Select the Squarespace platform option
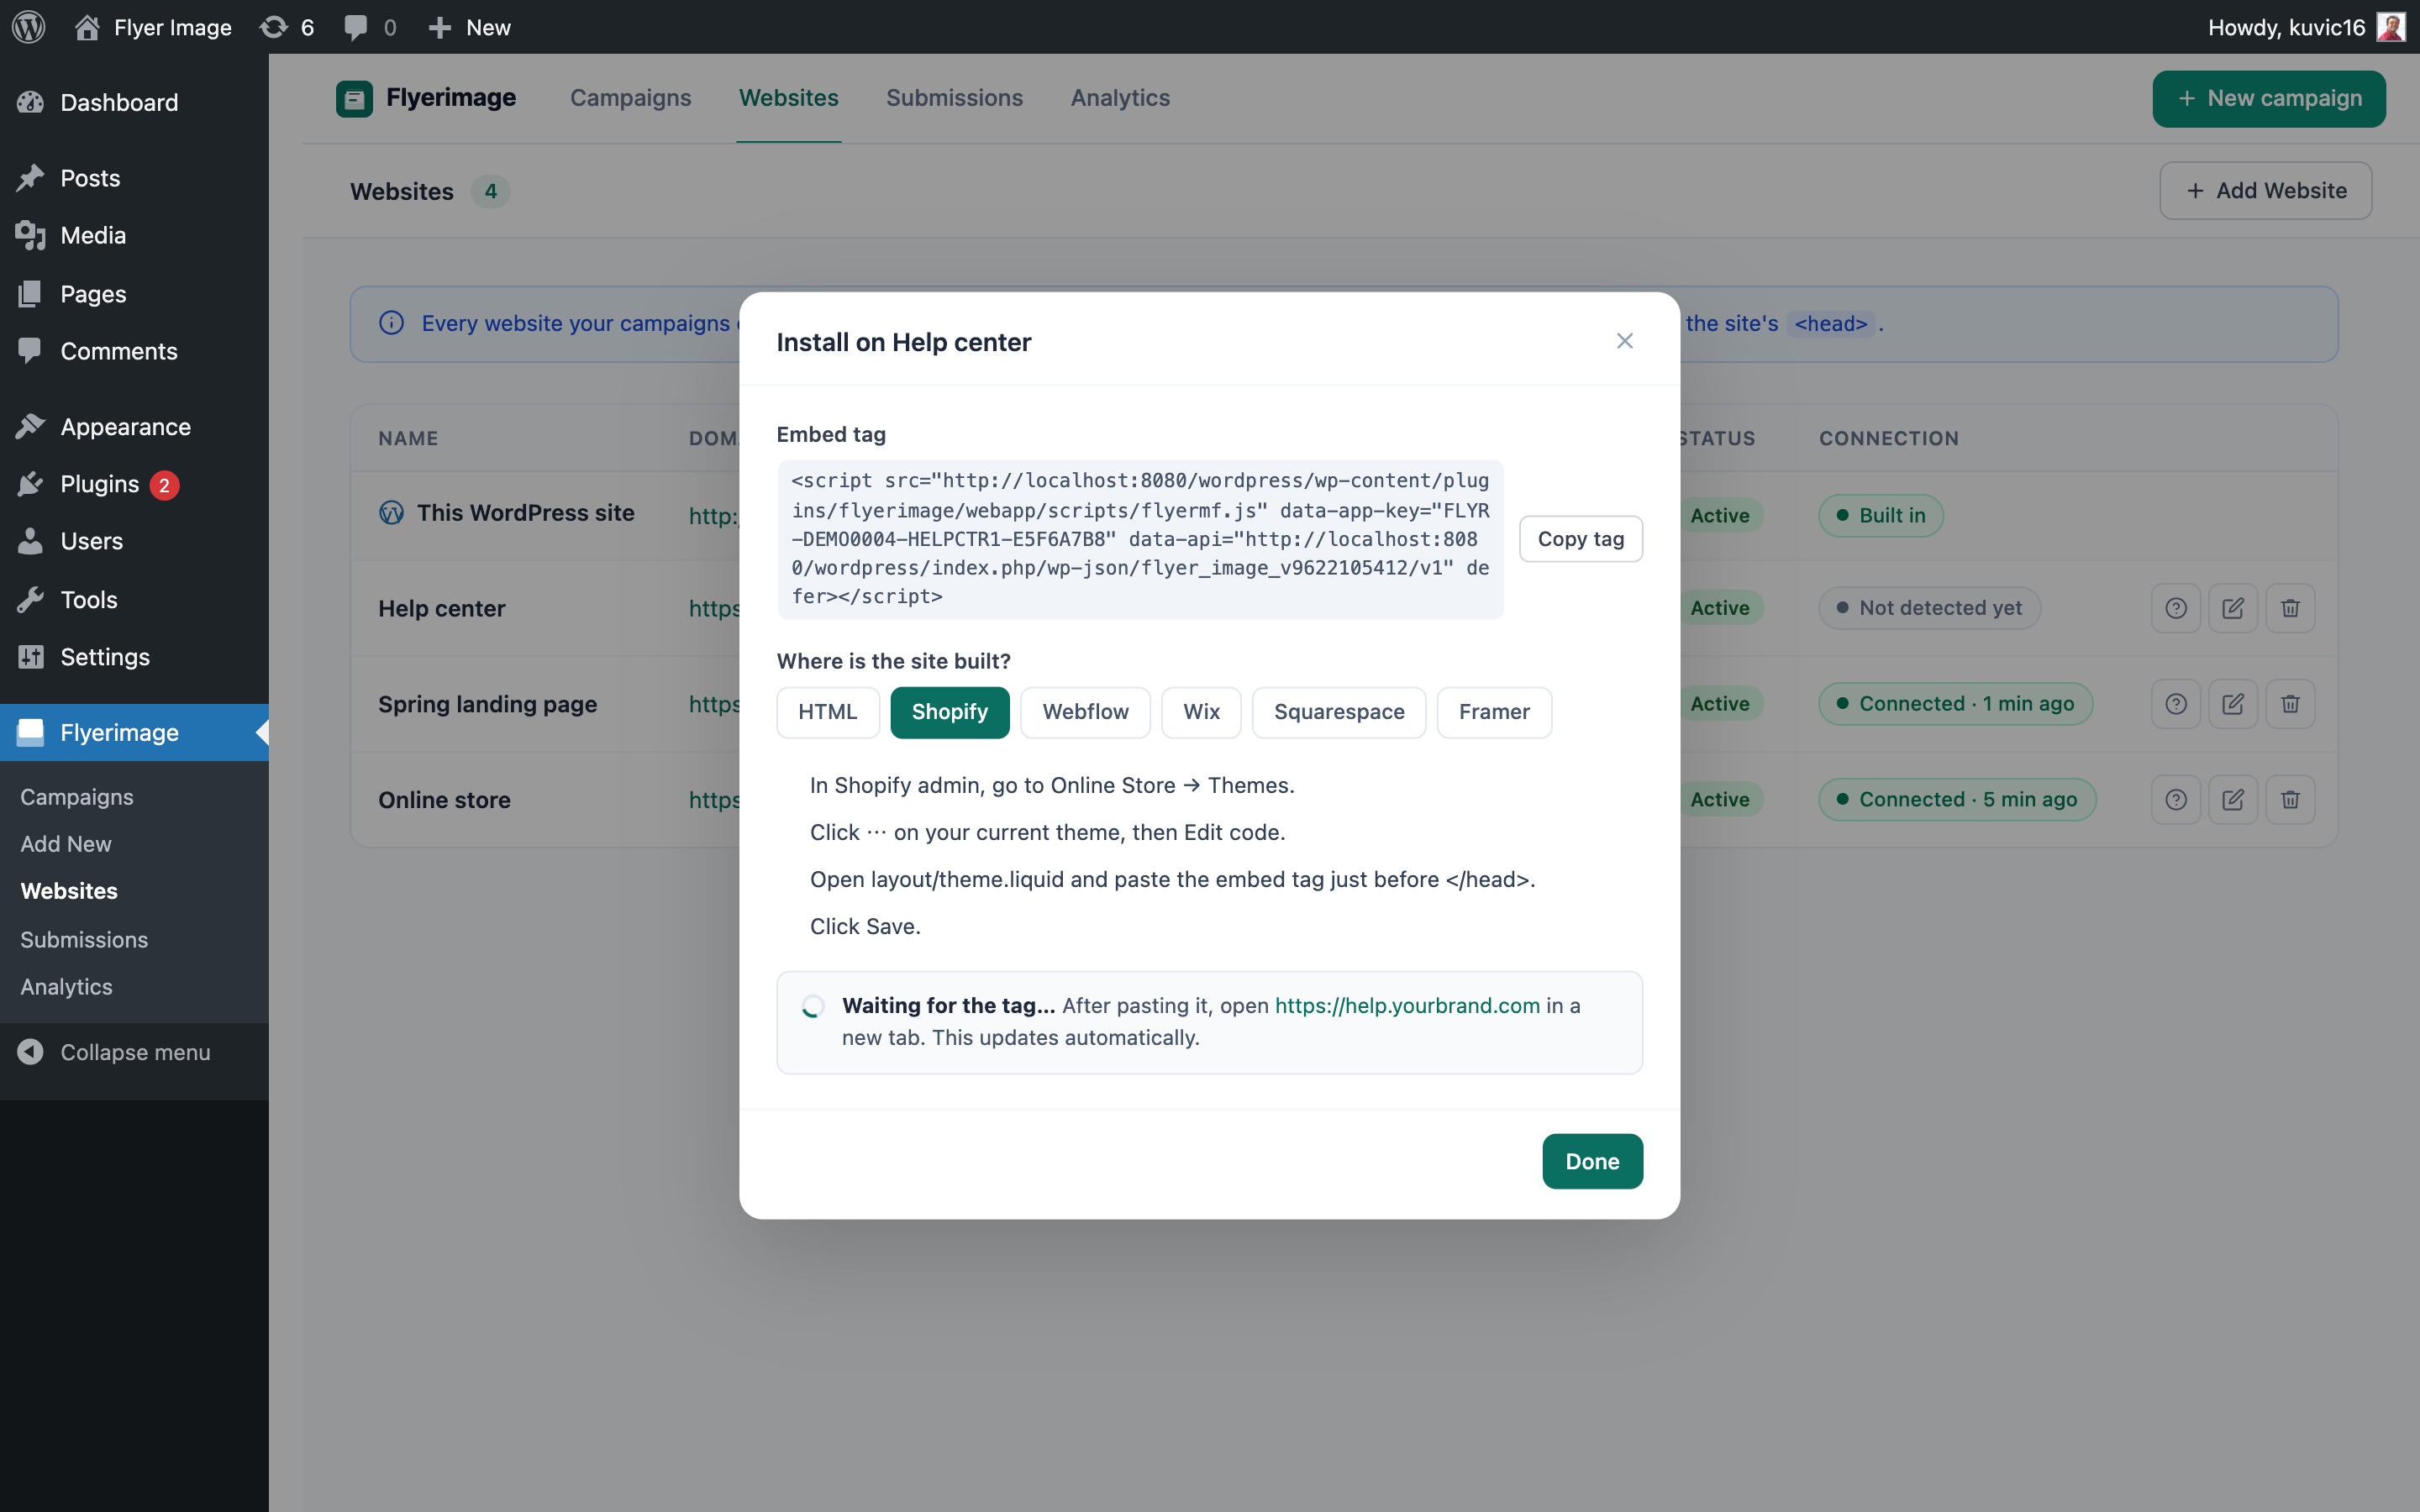 click(x=1339, y=712)
